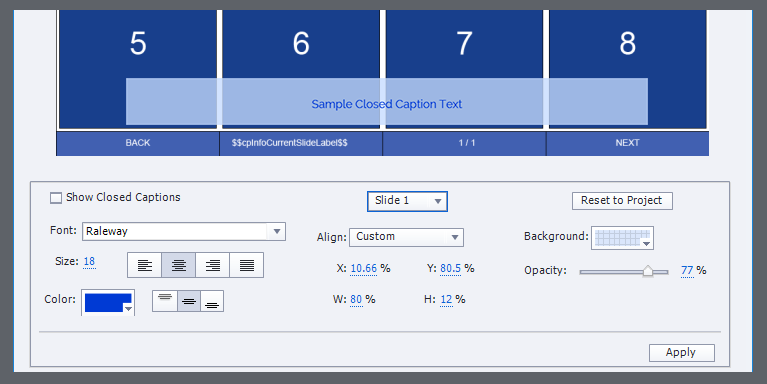The width and height of the screenshot is (767, 384).
Task: Open the Slide 1 dropdown
Action: [407, 201]
